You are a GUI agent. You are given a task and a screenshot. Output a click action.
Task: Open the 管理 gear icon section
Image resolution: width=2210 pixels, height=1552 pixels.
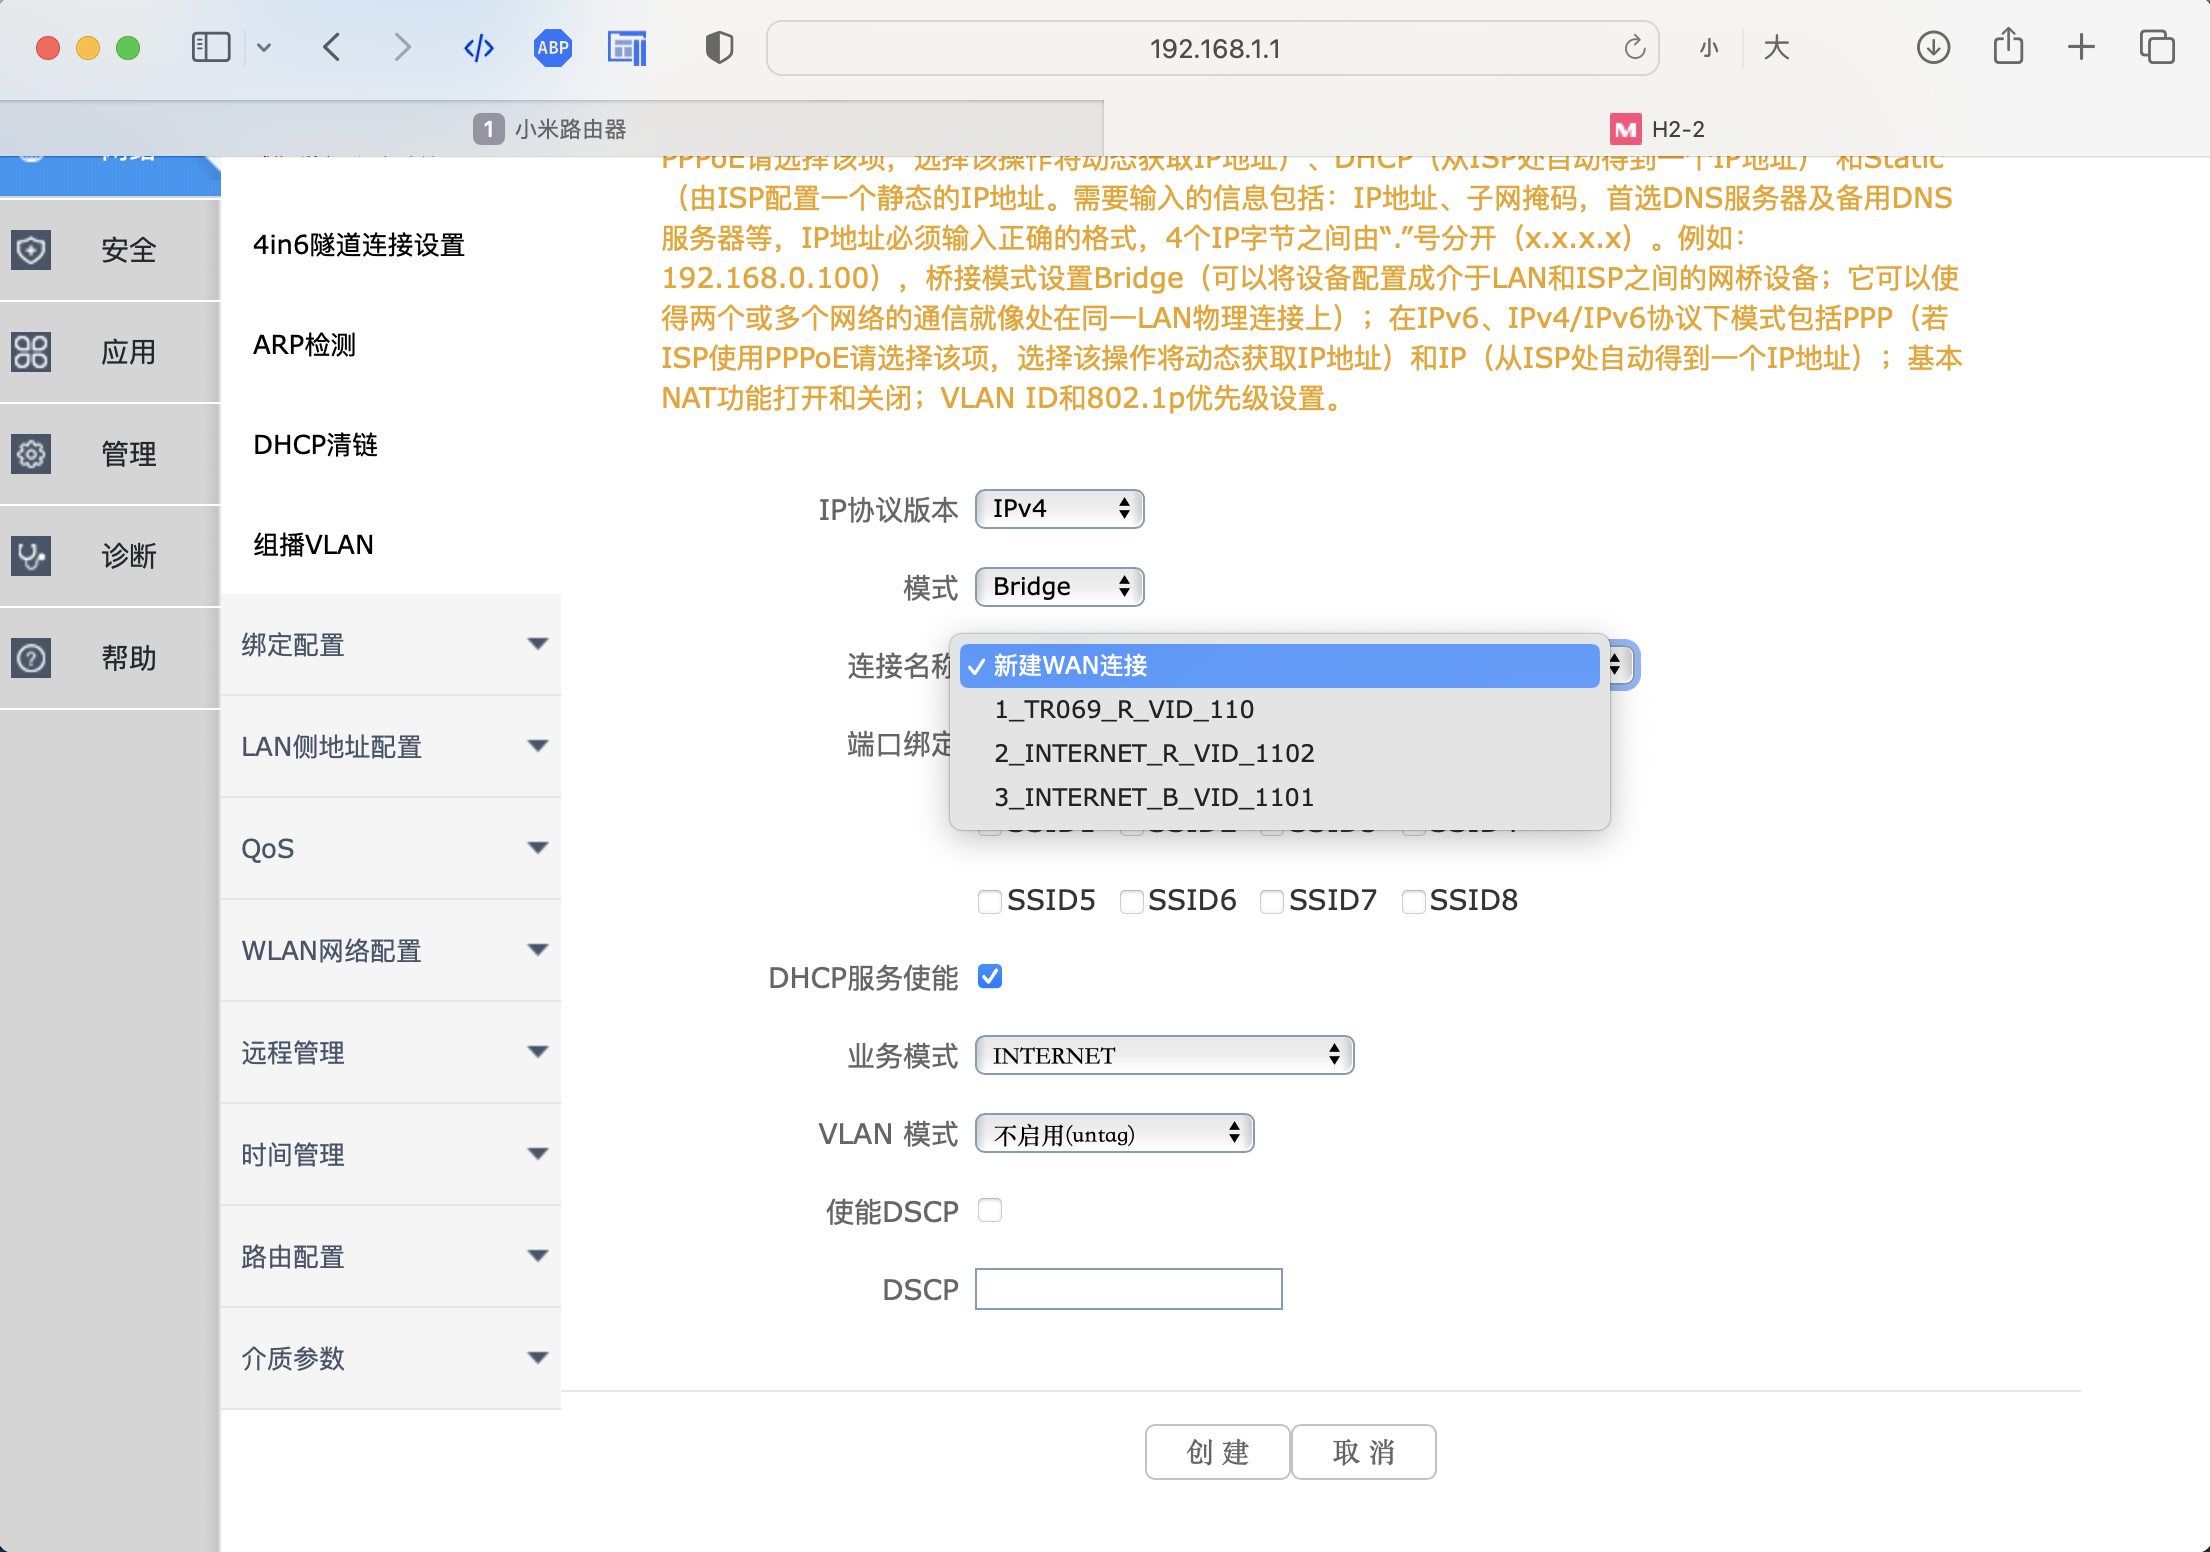(x=32, y=454)
